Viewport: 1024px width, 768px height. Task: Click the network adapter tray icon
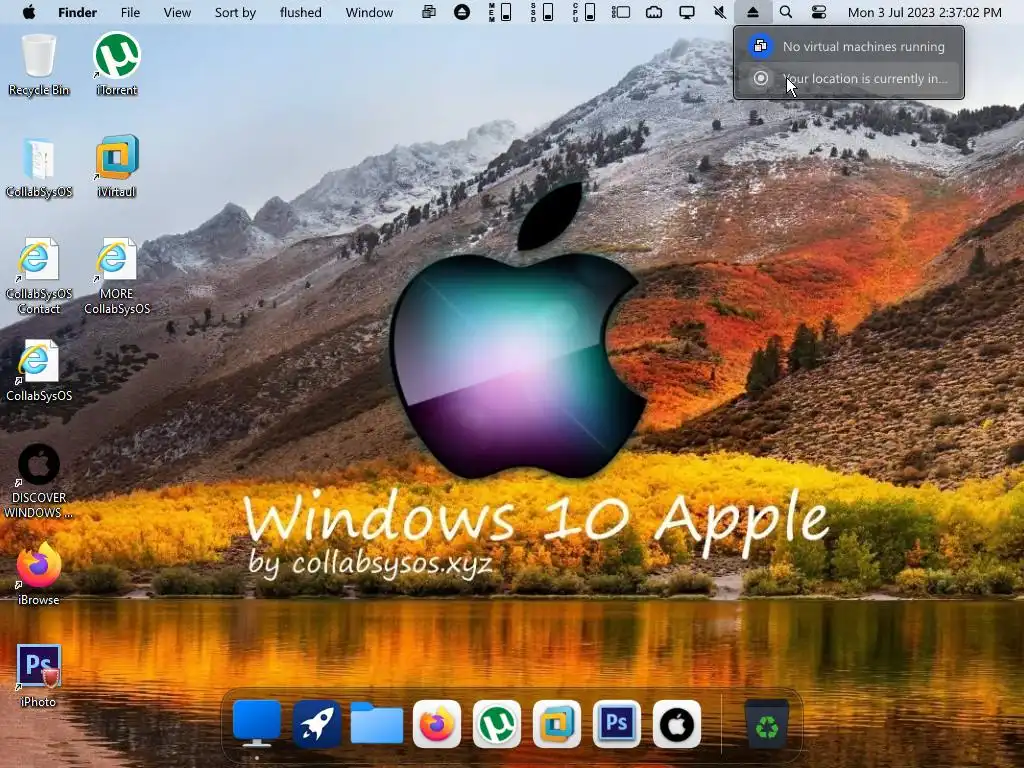pyautogui.click(x=654, y=12)
